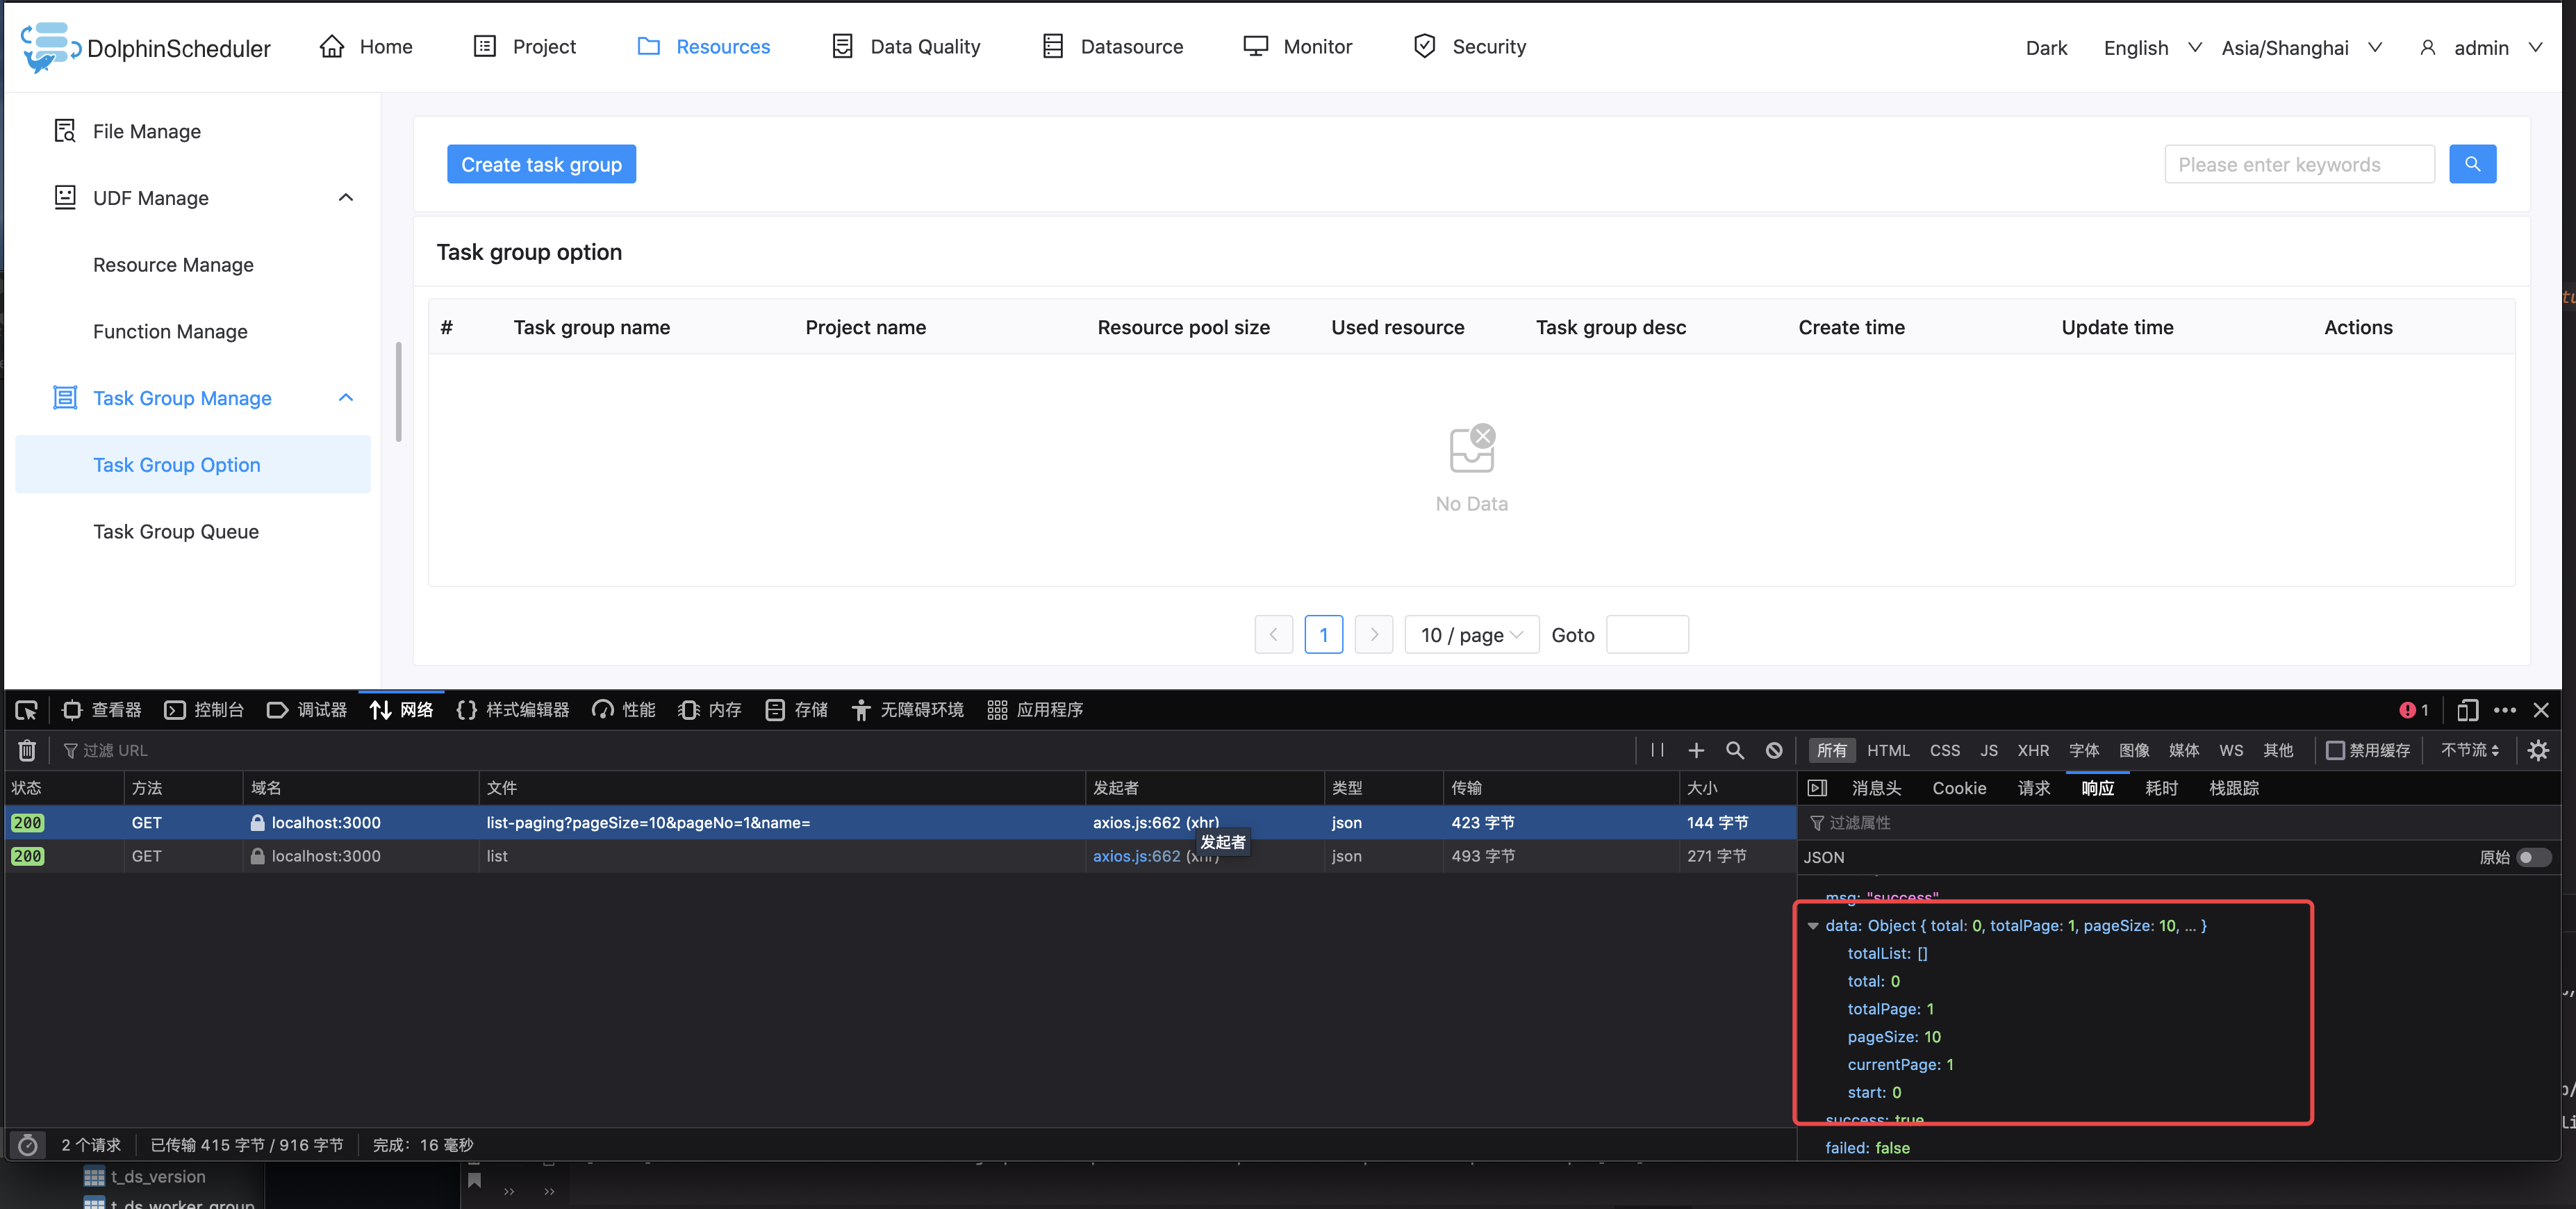Switch to Dark theme
2576x1209 pixels.
[x=2046, y=48]
